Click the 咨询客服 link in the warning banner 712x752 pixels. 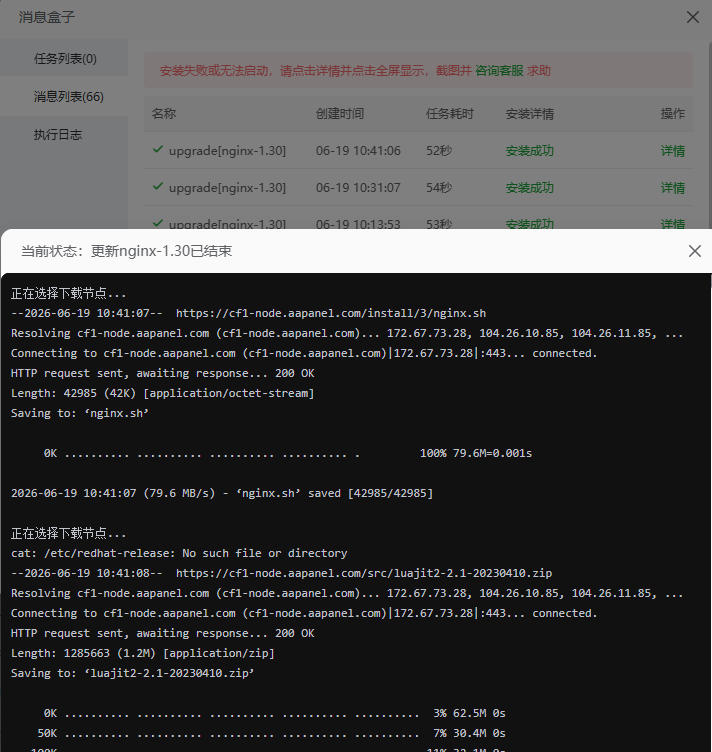(x=499, y=71)
